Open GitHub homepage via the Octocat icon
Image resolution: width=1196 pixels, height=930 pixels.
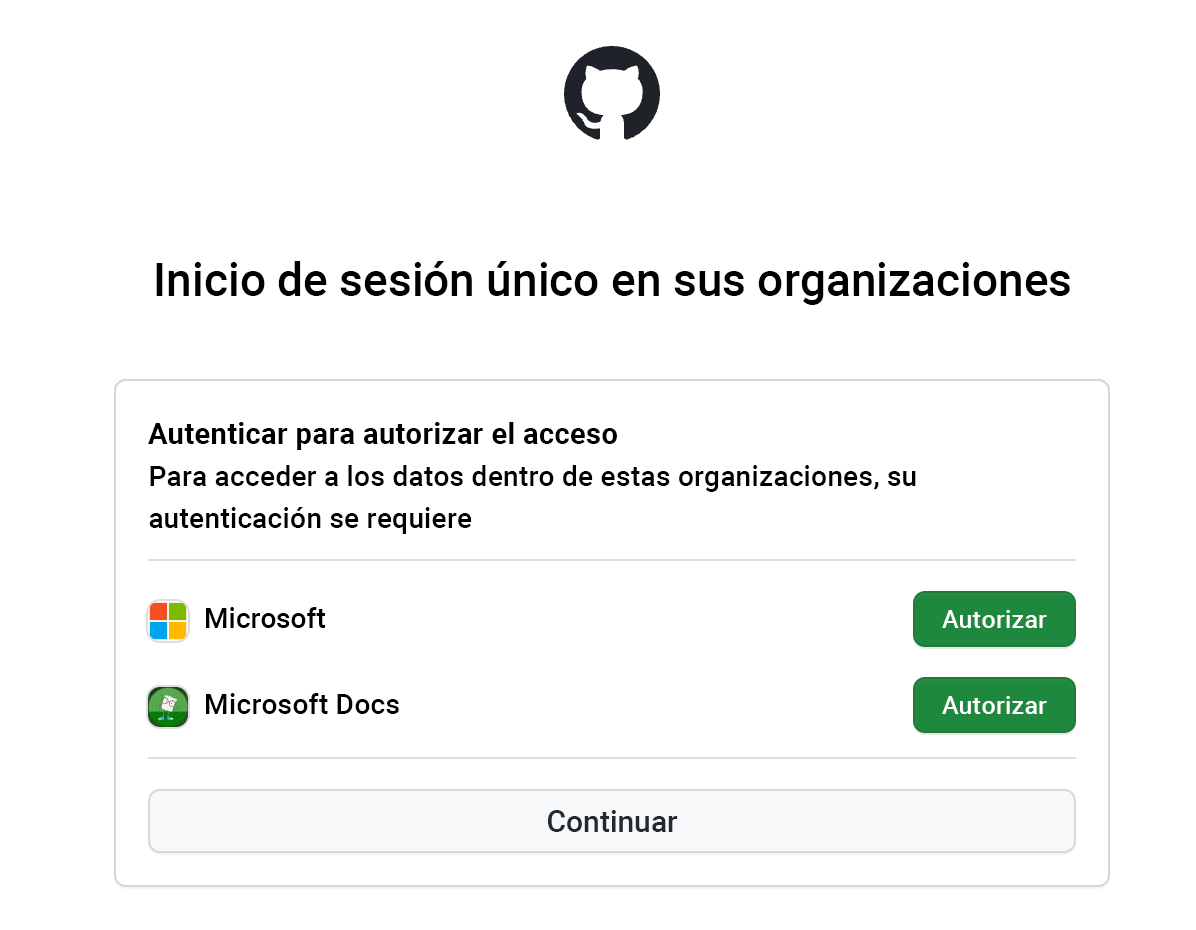(611, 93)
